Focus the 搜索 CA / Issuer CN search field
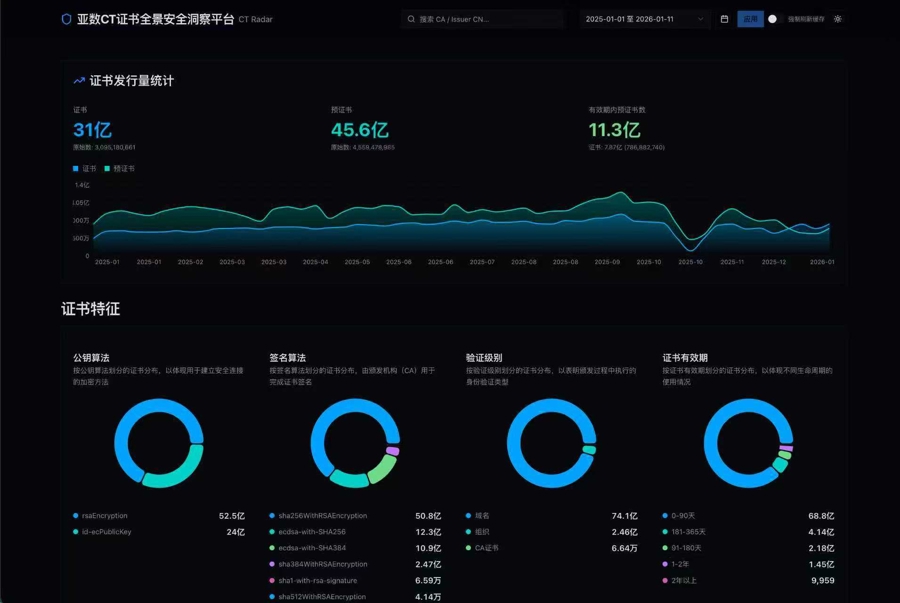This screenshot has height=603, width=900. click(x=485, y=19)
